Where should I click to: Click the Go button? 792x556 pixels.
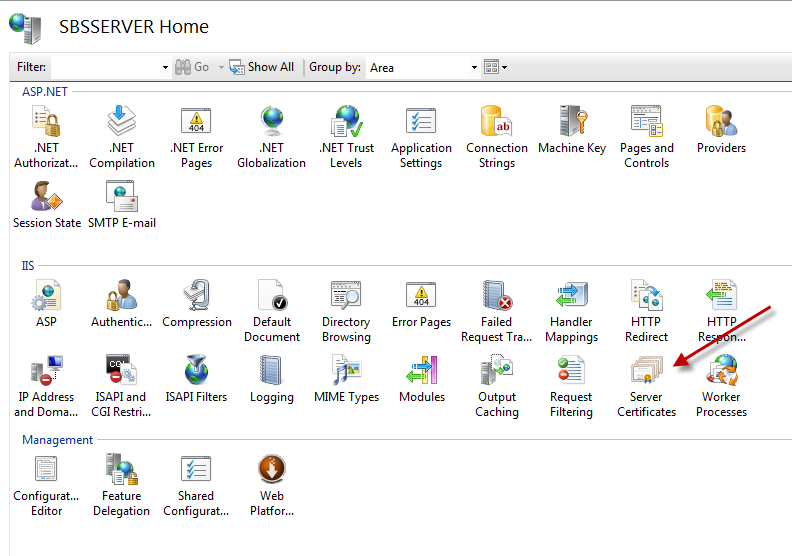tap(192, 67)
